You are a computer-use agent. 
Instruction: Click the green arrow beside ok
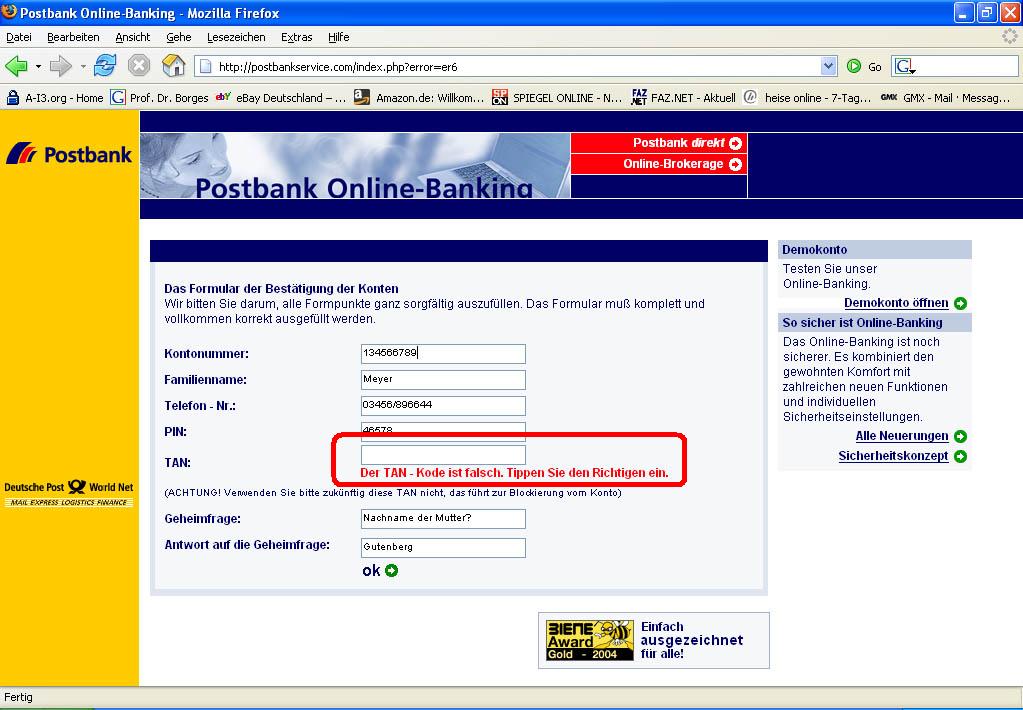tap(391, 571)
